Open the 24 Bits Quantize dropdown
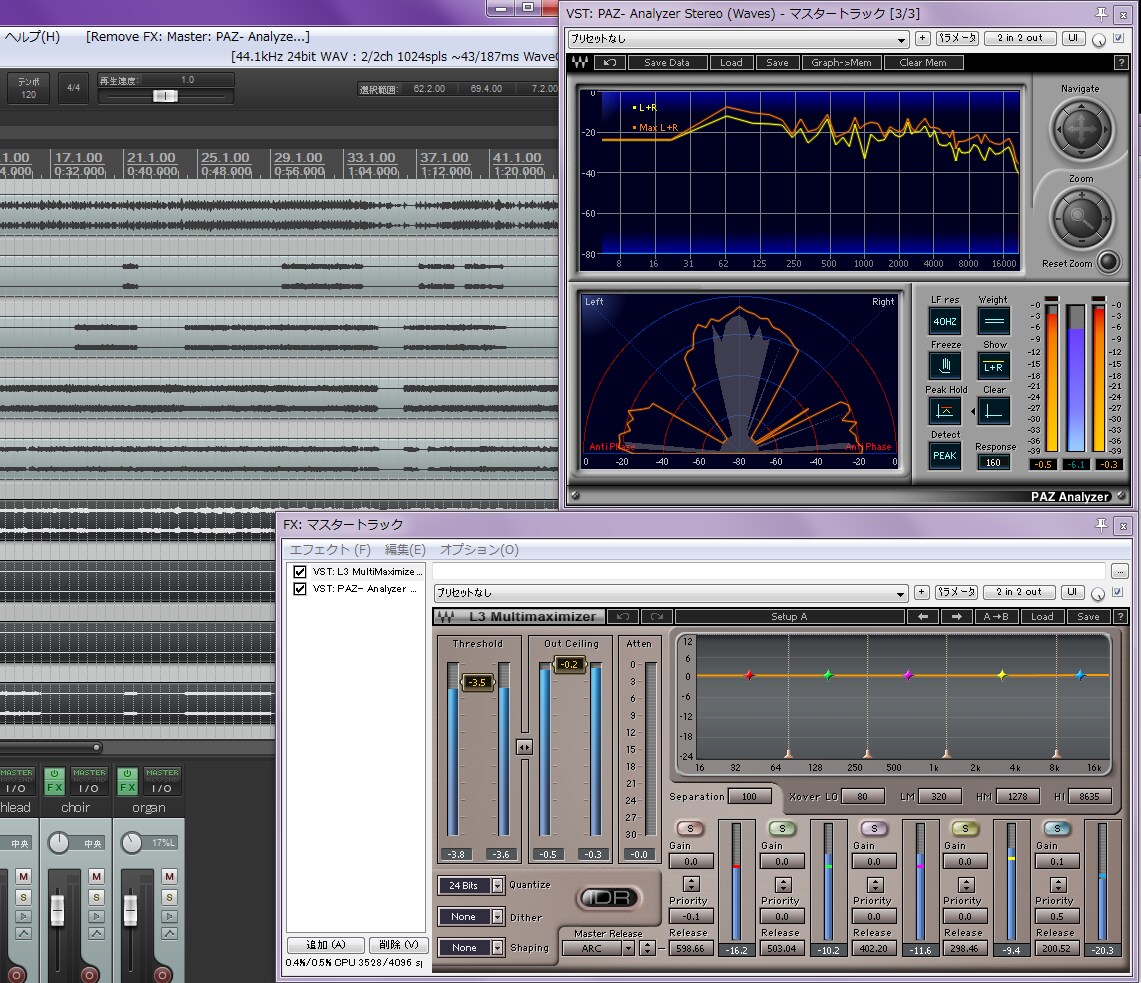This screenshot has width=1141, height=983. click(498, 885)
